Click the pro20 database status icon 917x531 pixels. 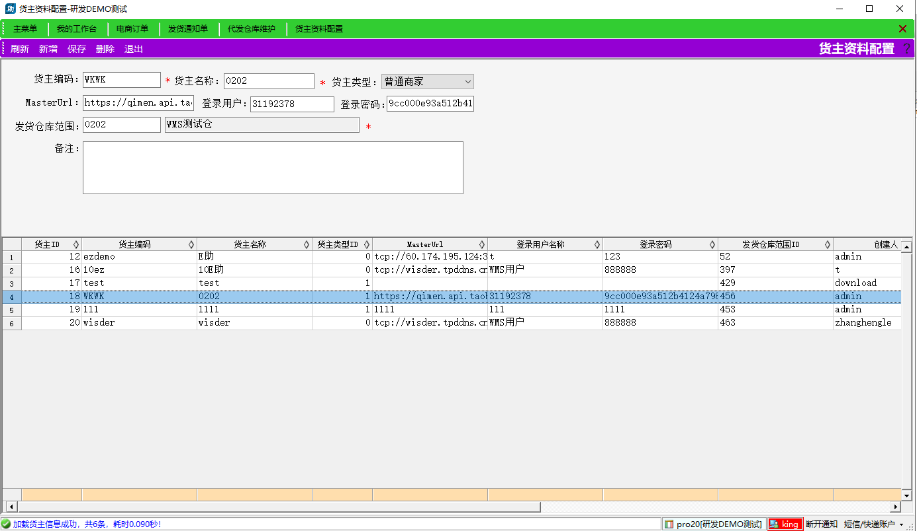(x=669, y=524)
